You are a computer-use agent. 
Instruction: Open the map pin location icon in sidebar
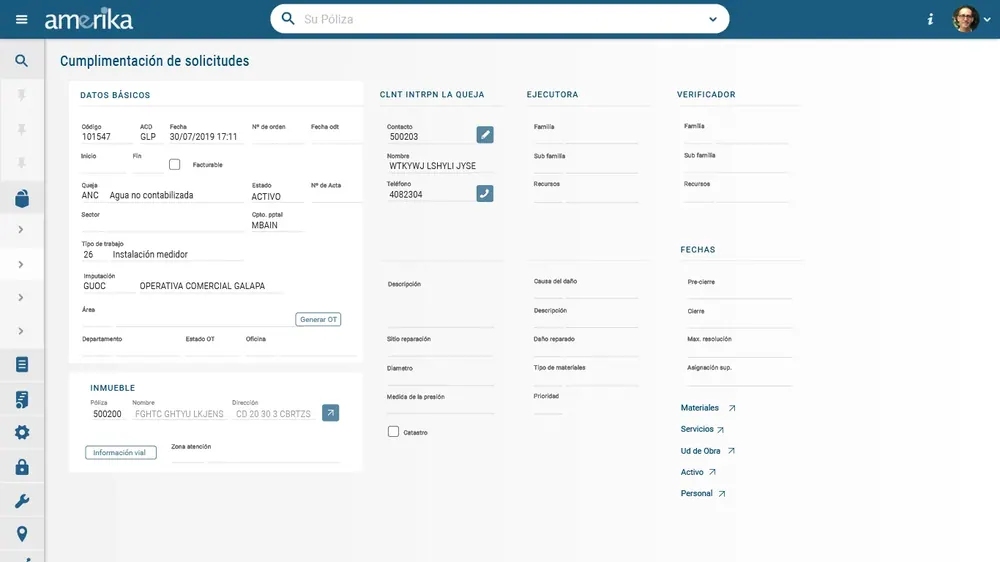click(22, 534)
